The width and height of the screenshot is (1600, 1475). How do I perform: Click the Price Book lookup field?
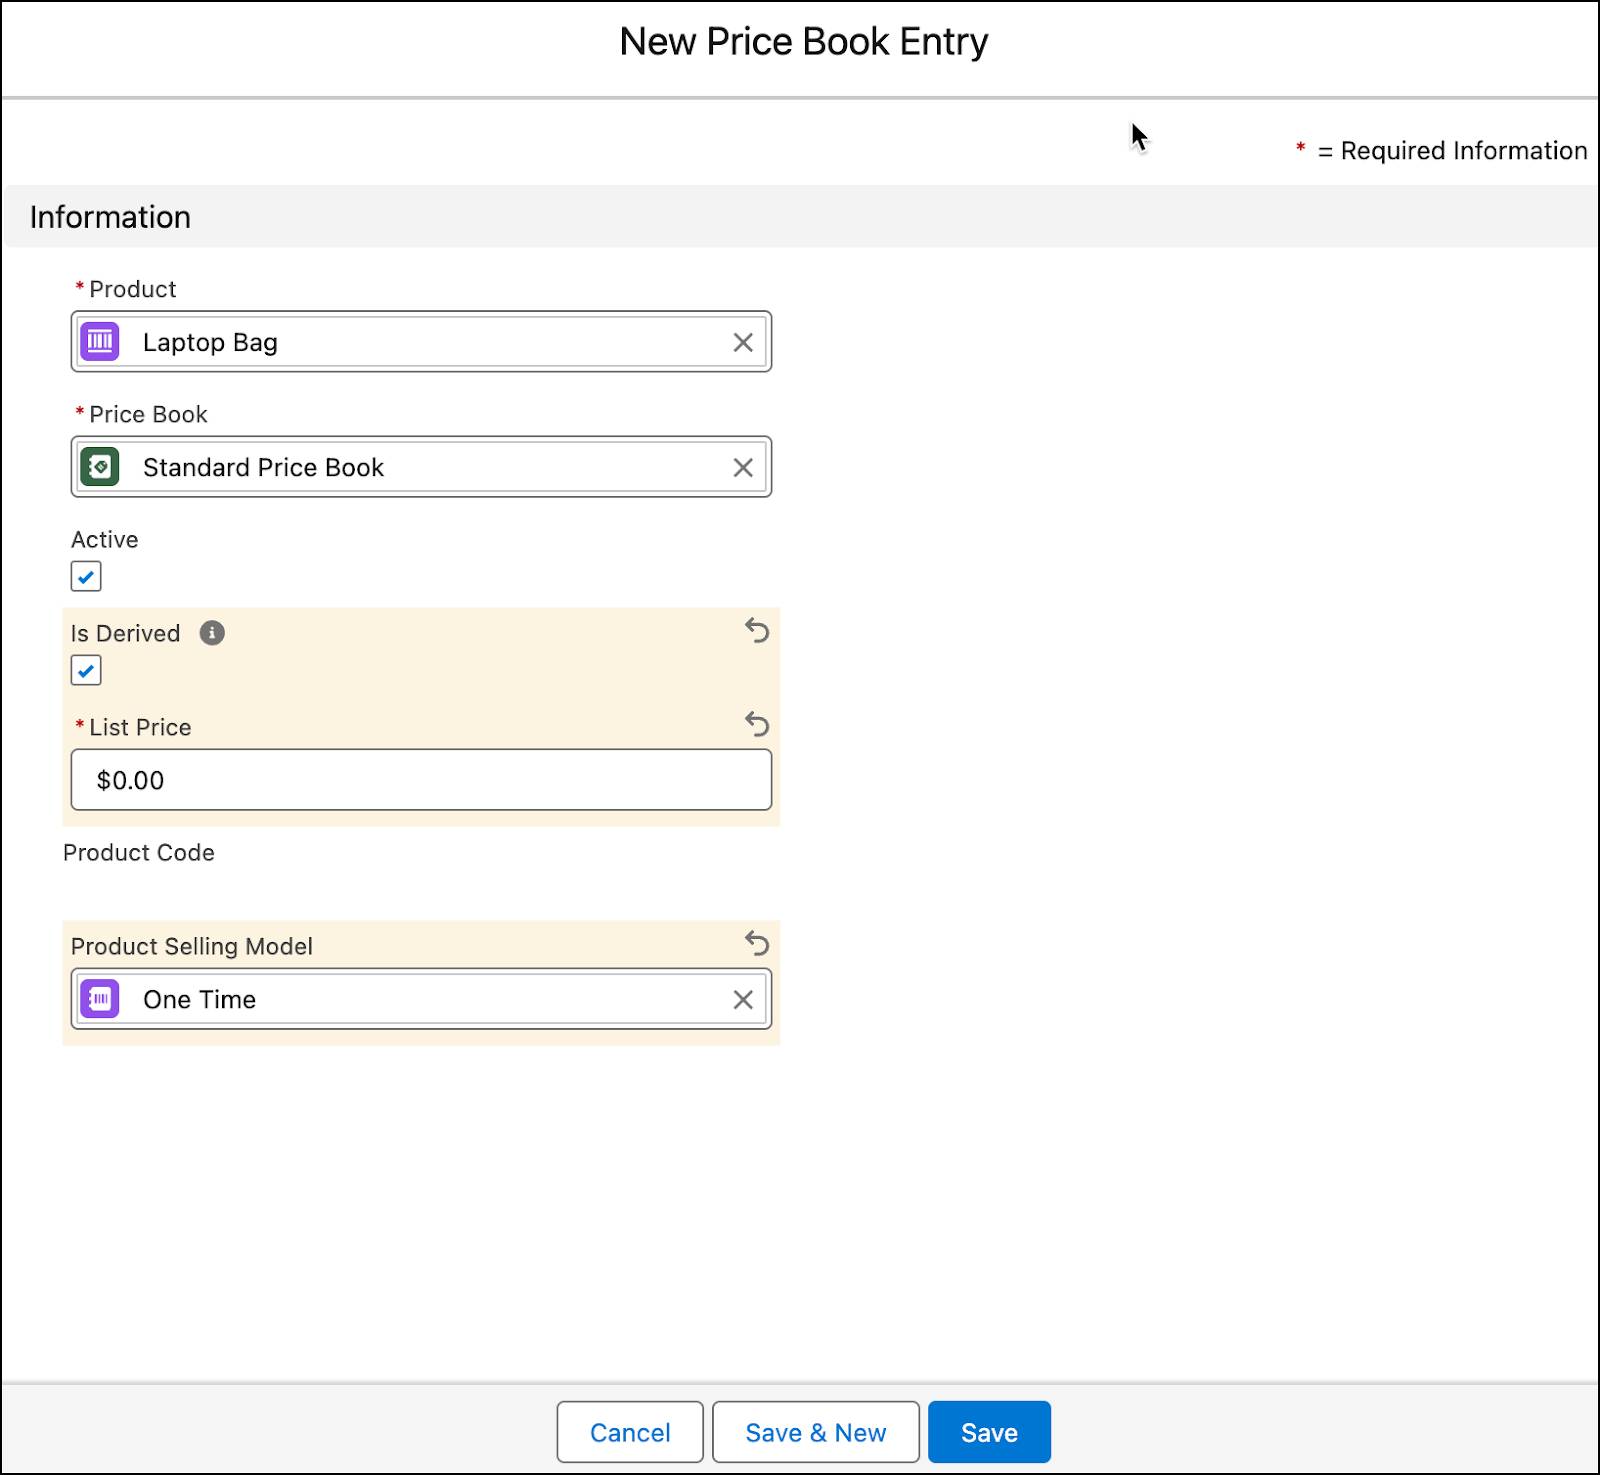pos(421,467)
